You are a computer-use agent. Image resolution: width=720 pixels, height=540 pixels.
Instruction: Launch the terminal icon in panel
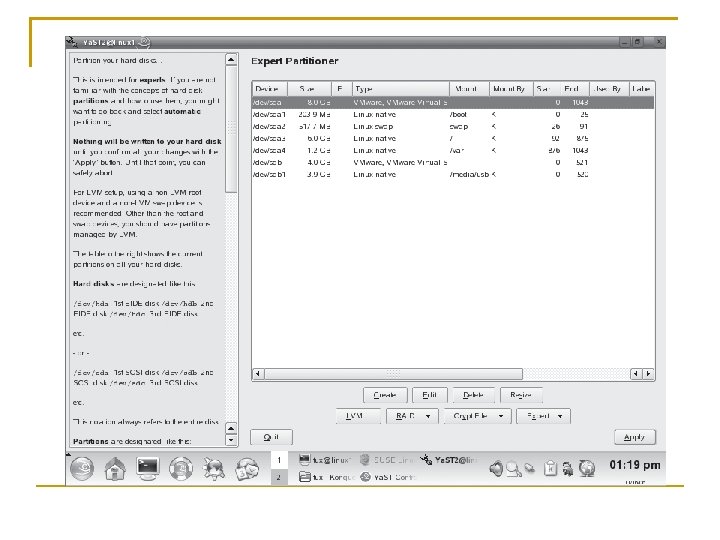pos(148,469)
